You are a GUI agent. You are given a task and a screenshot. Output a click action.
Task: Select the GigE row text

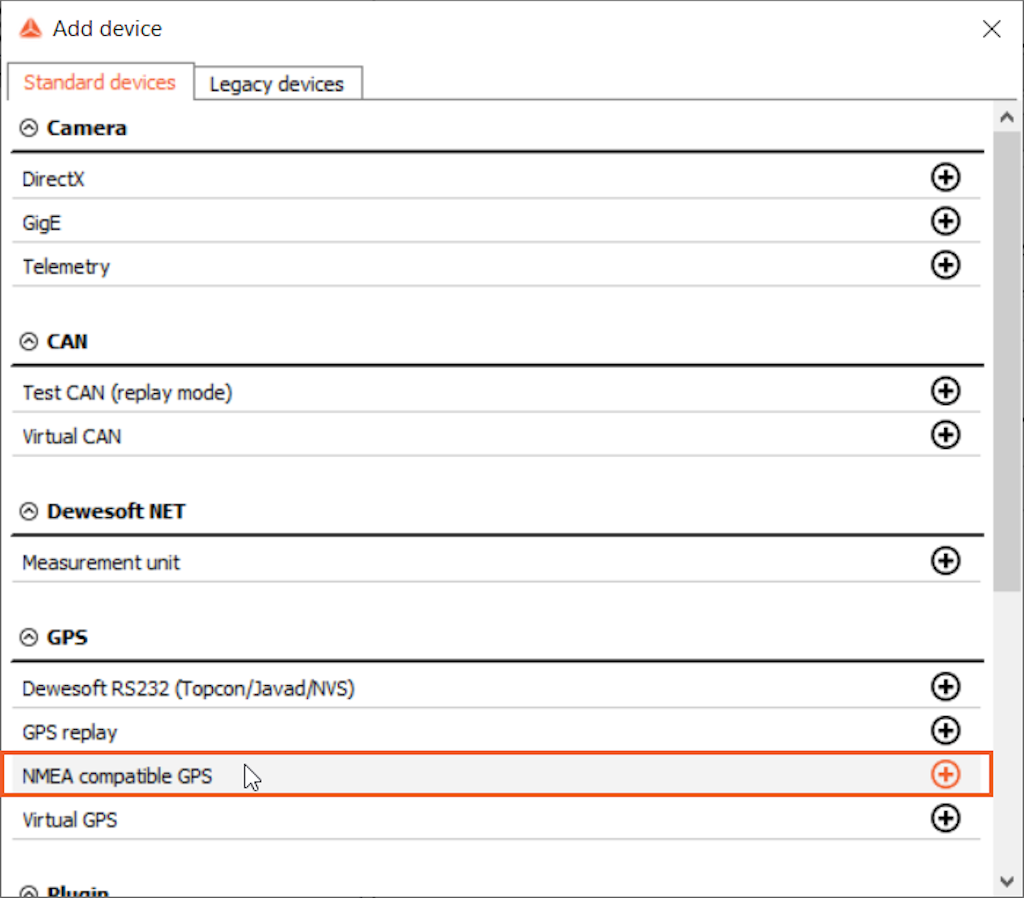coord(42,223)
